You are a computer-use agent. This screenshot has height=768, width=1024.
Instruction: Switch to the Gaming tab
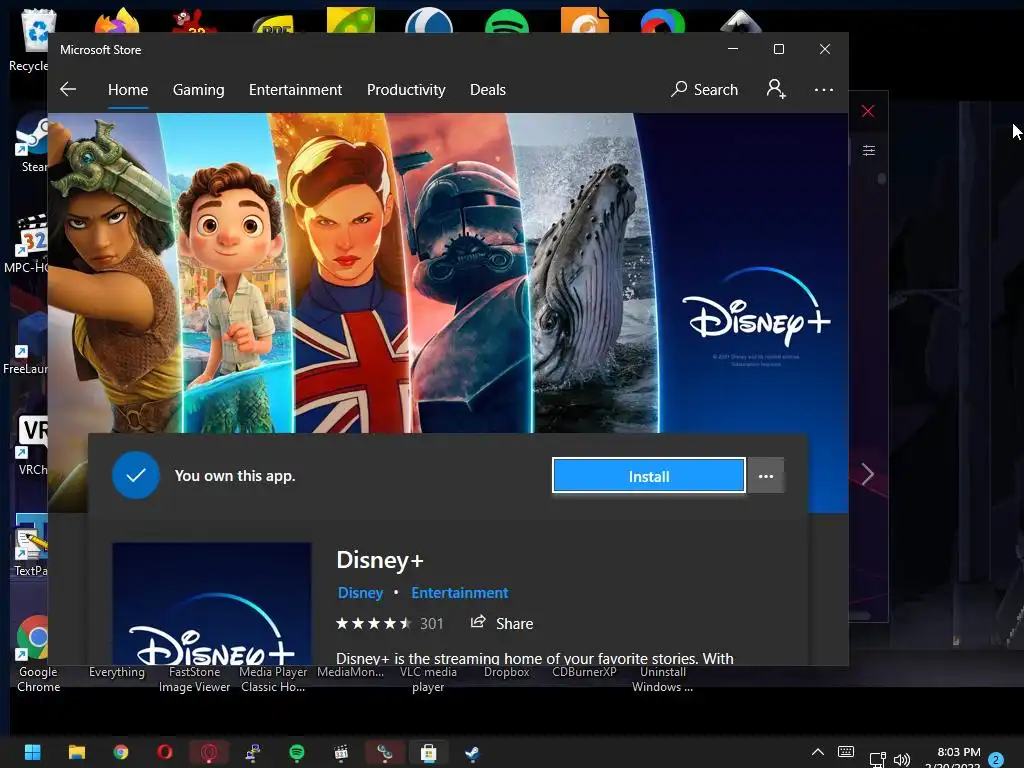[x=199, y=89]
